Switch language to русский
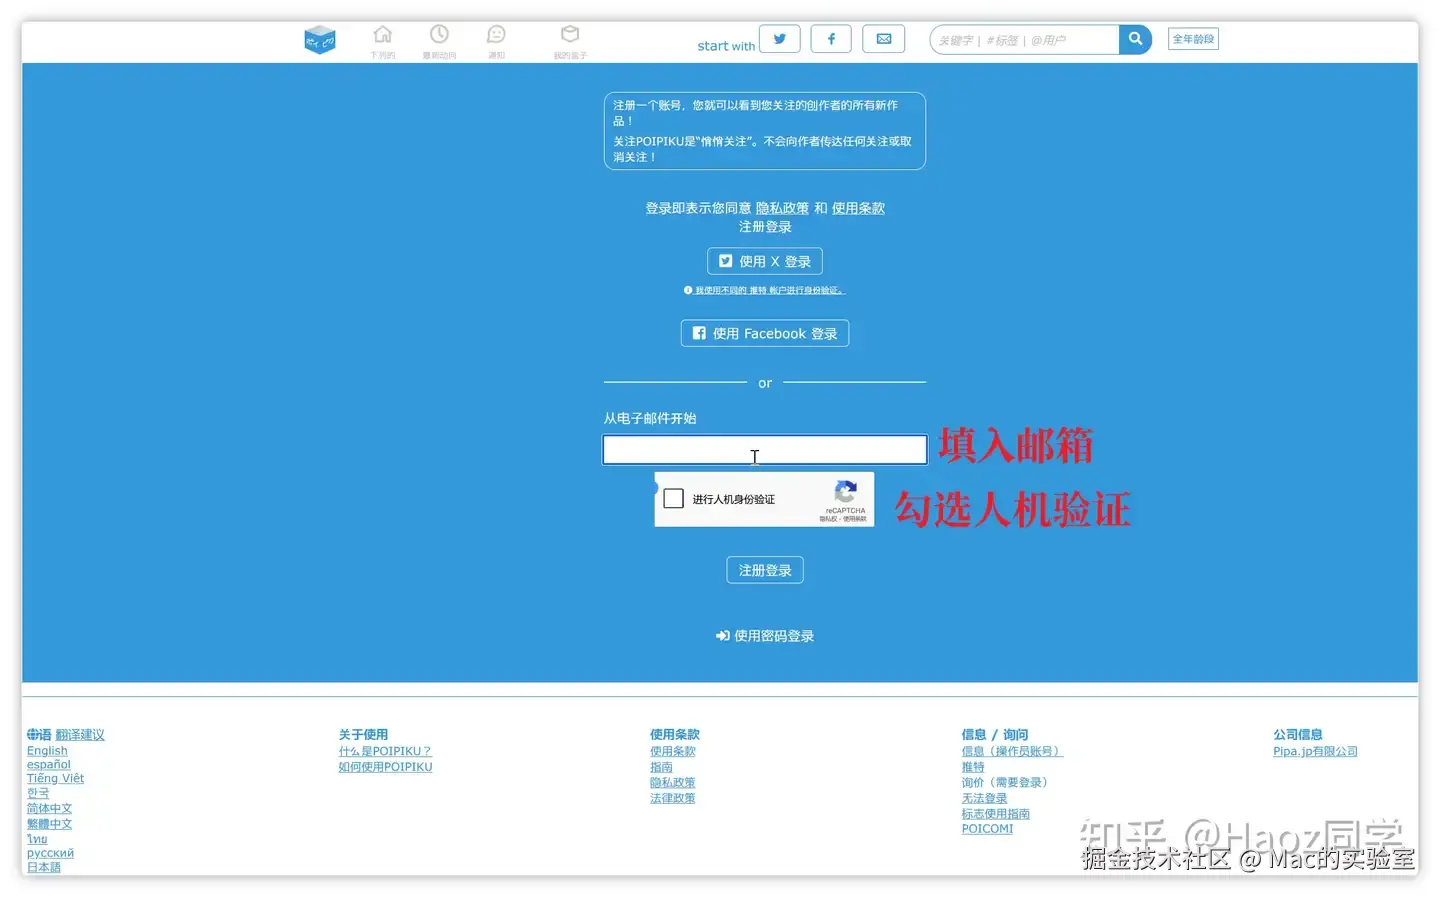This screenshot has height=897, width=1440. pos(50,853)
